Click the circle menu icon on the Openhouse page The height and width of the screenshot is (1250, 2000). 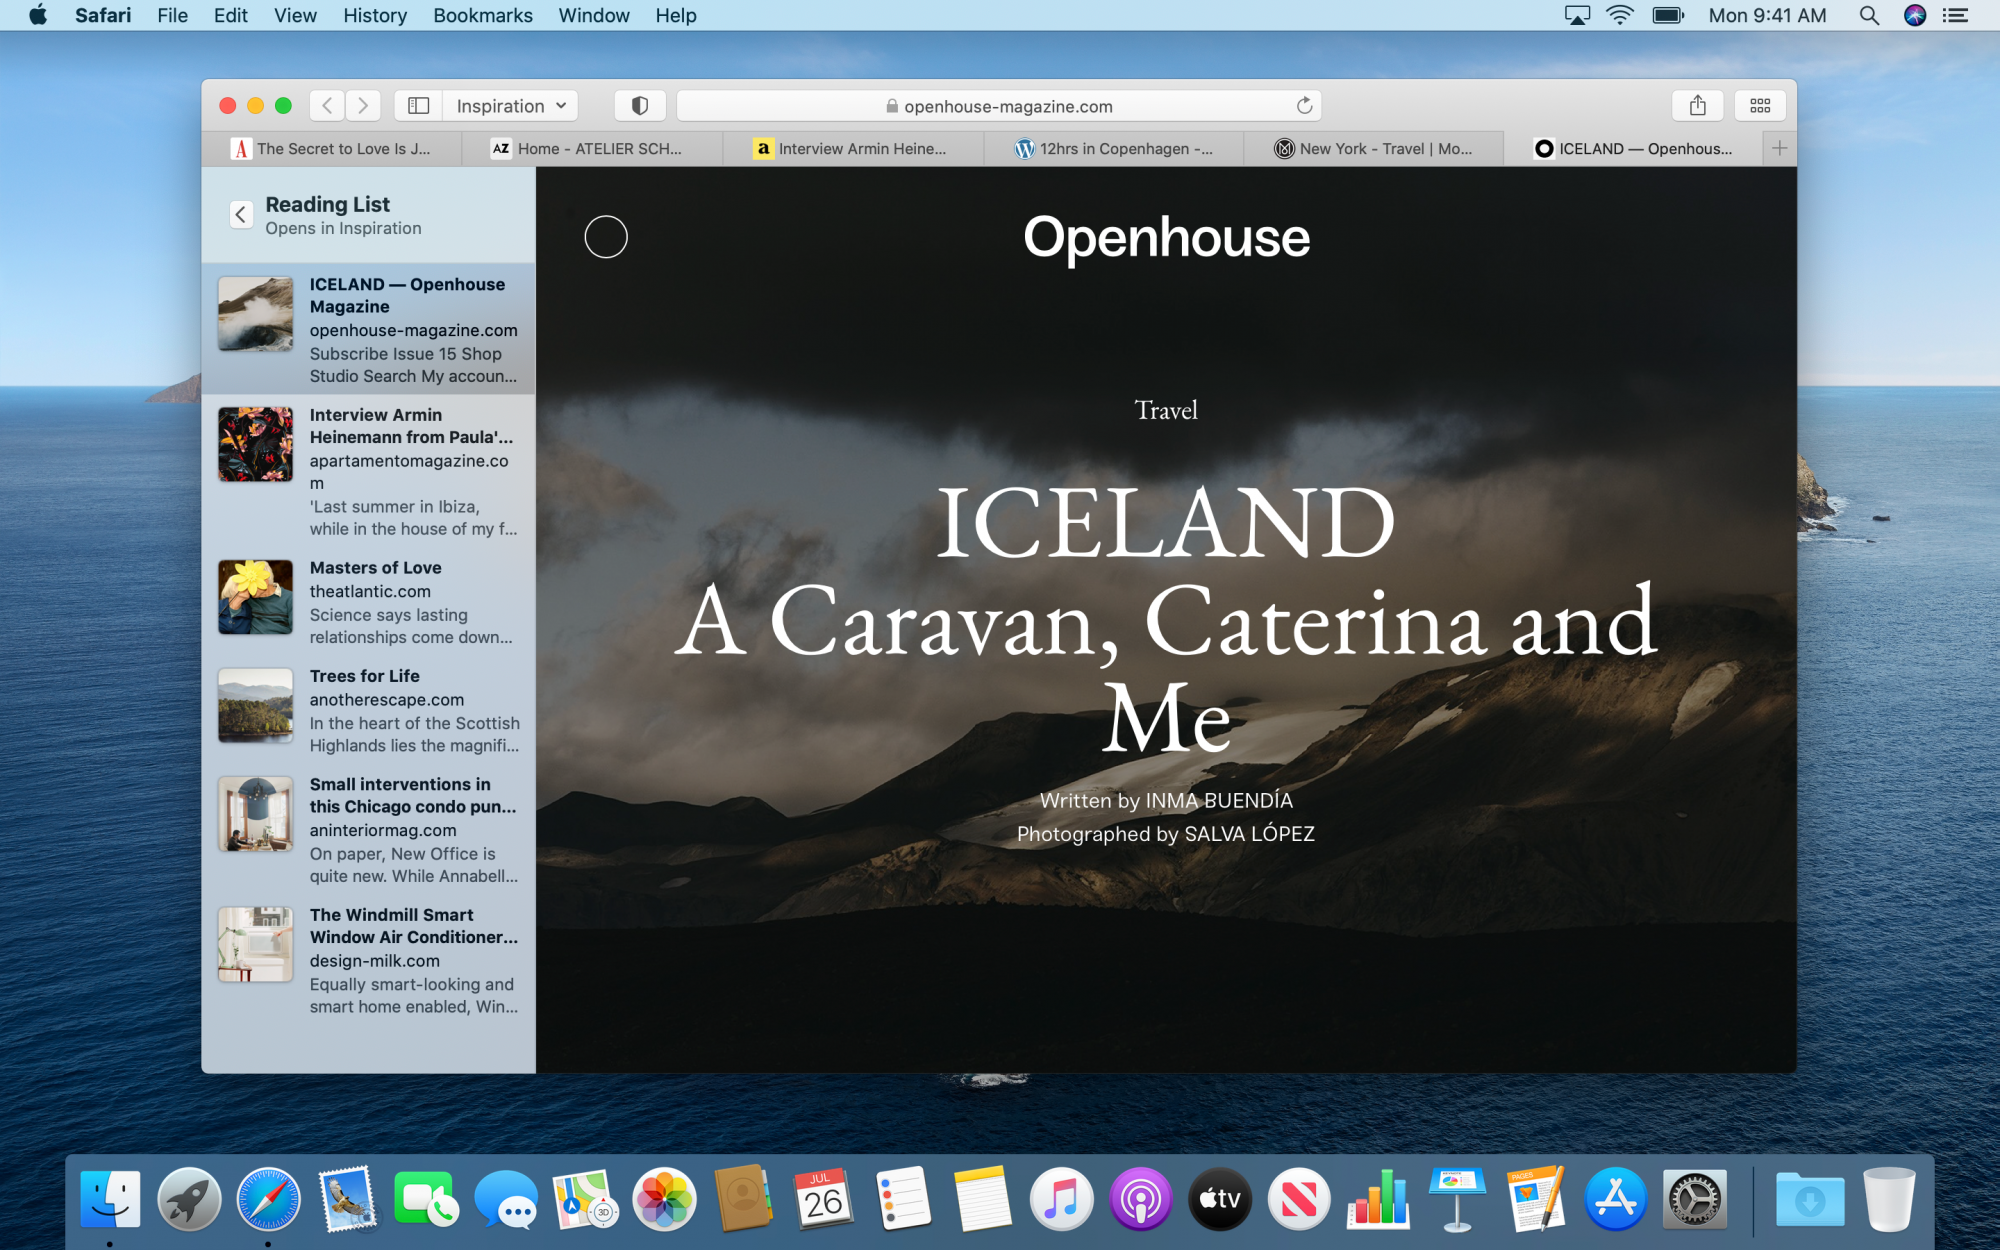(606, 237)
